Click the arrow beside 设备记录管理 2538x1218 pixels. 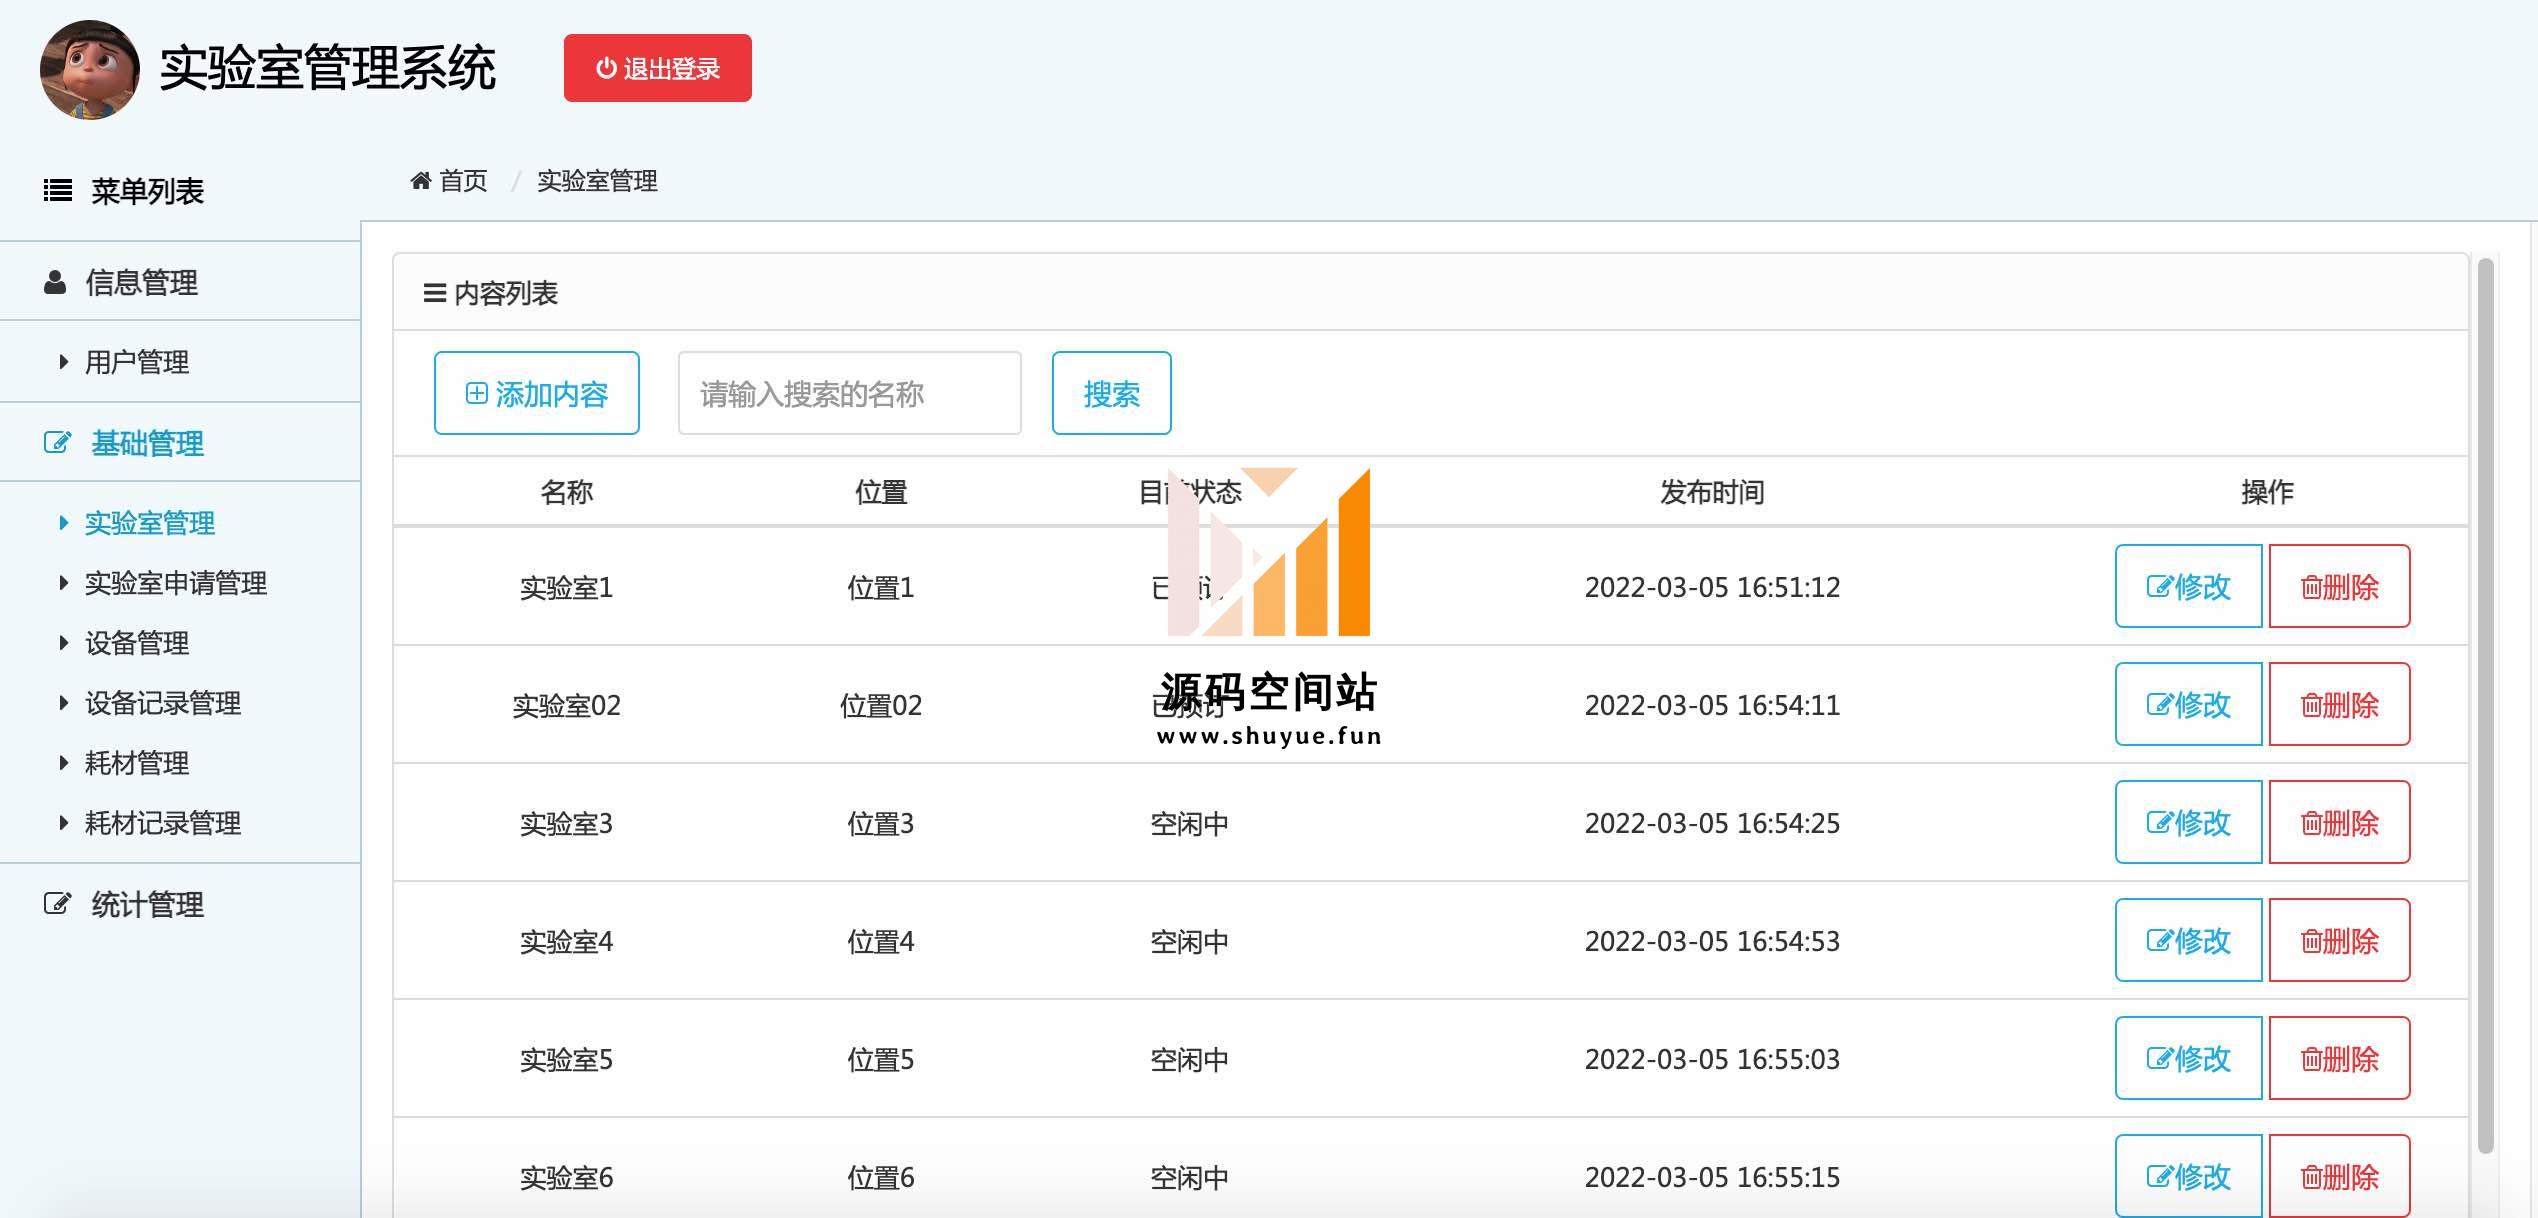63,703
